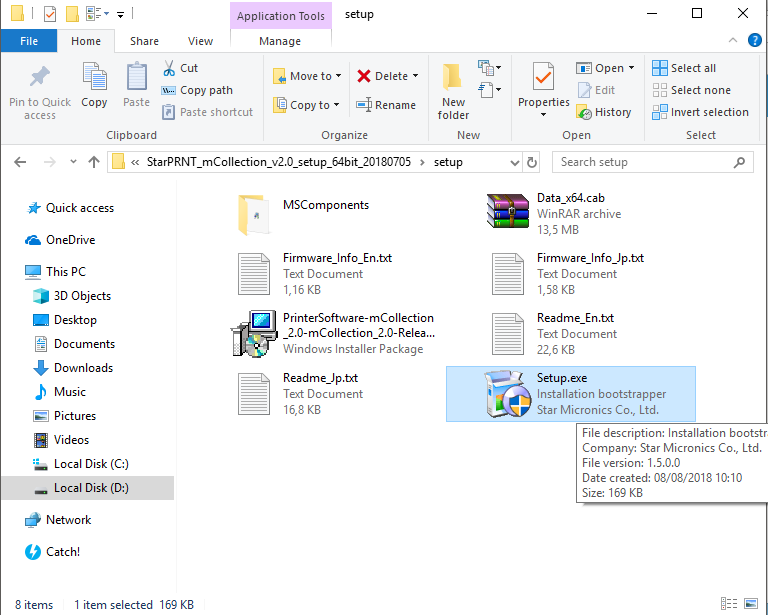Open Customize Quick Access Toolbar dropdown
The height and width of the screenshot is (615, 768).
[x=120, y=15]
